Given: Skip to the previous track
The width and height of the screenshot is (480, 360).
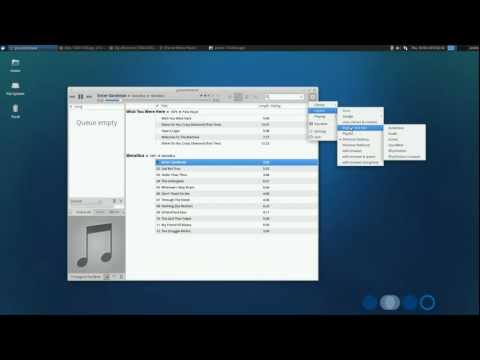Looking at the screenshot, I should click(x=72, y=96).
